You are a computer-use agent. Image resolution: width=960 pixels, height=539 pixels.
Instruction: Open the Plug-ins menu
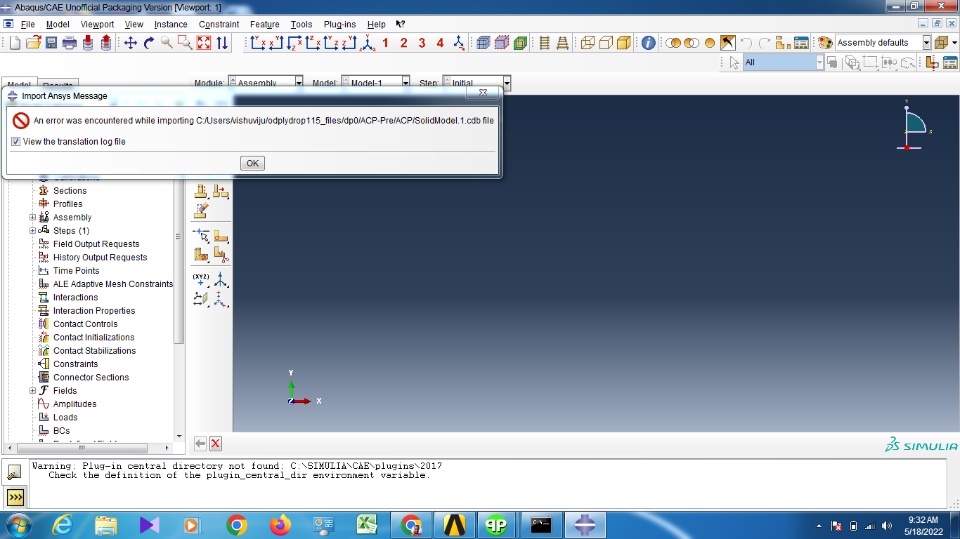(x=339, y=24)
